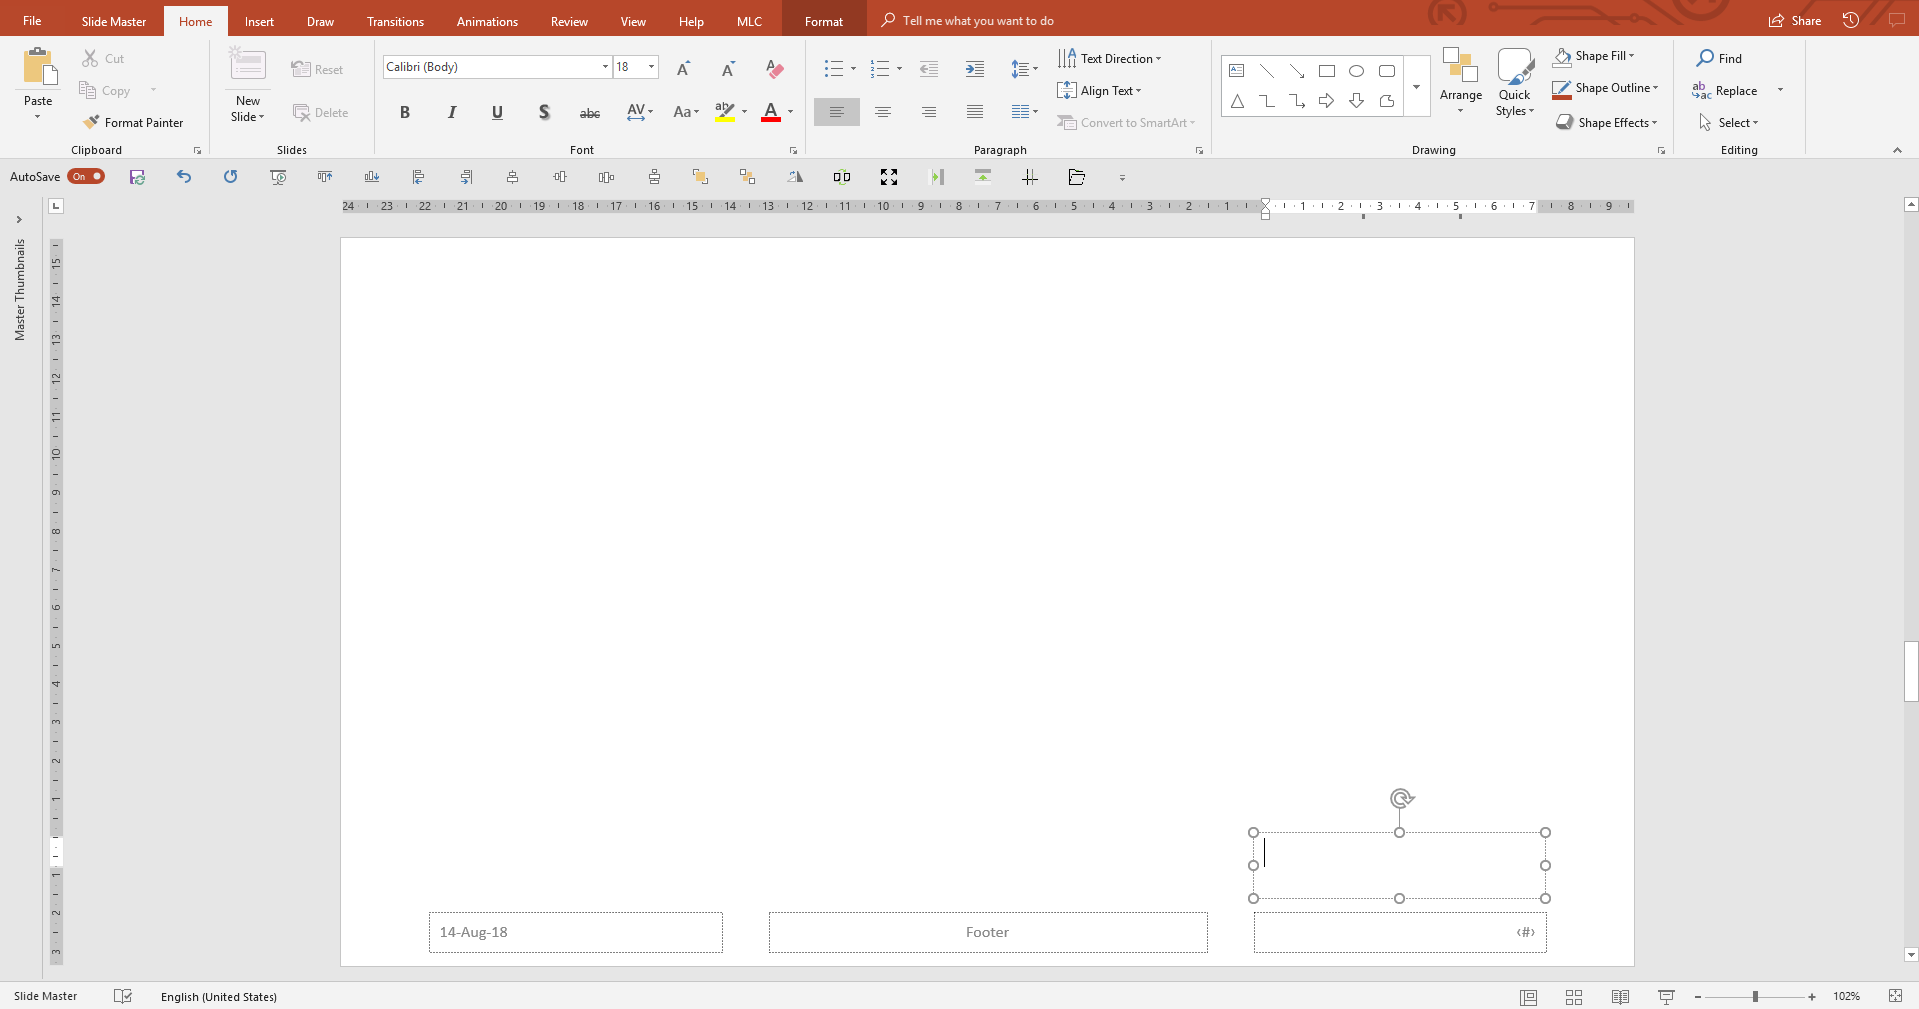The width and height of the screenshot is (1919, 1009).
Task: Undo the last action
Action: (184, 177)
